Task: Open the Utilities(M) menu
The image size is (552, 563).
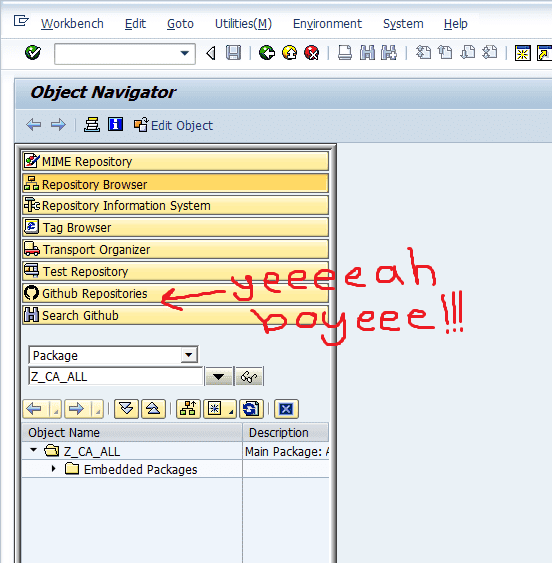Action: point(243,24)
